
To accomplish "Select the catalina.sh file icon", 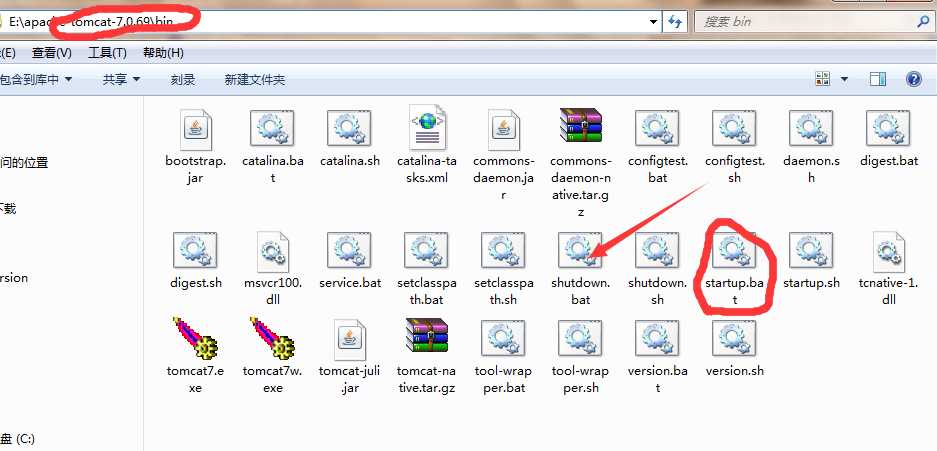I will point(350,128).
